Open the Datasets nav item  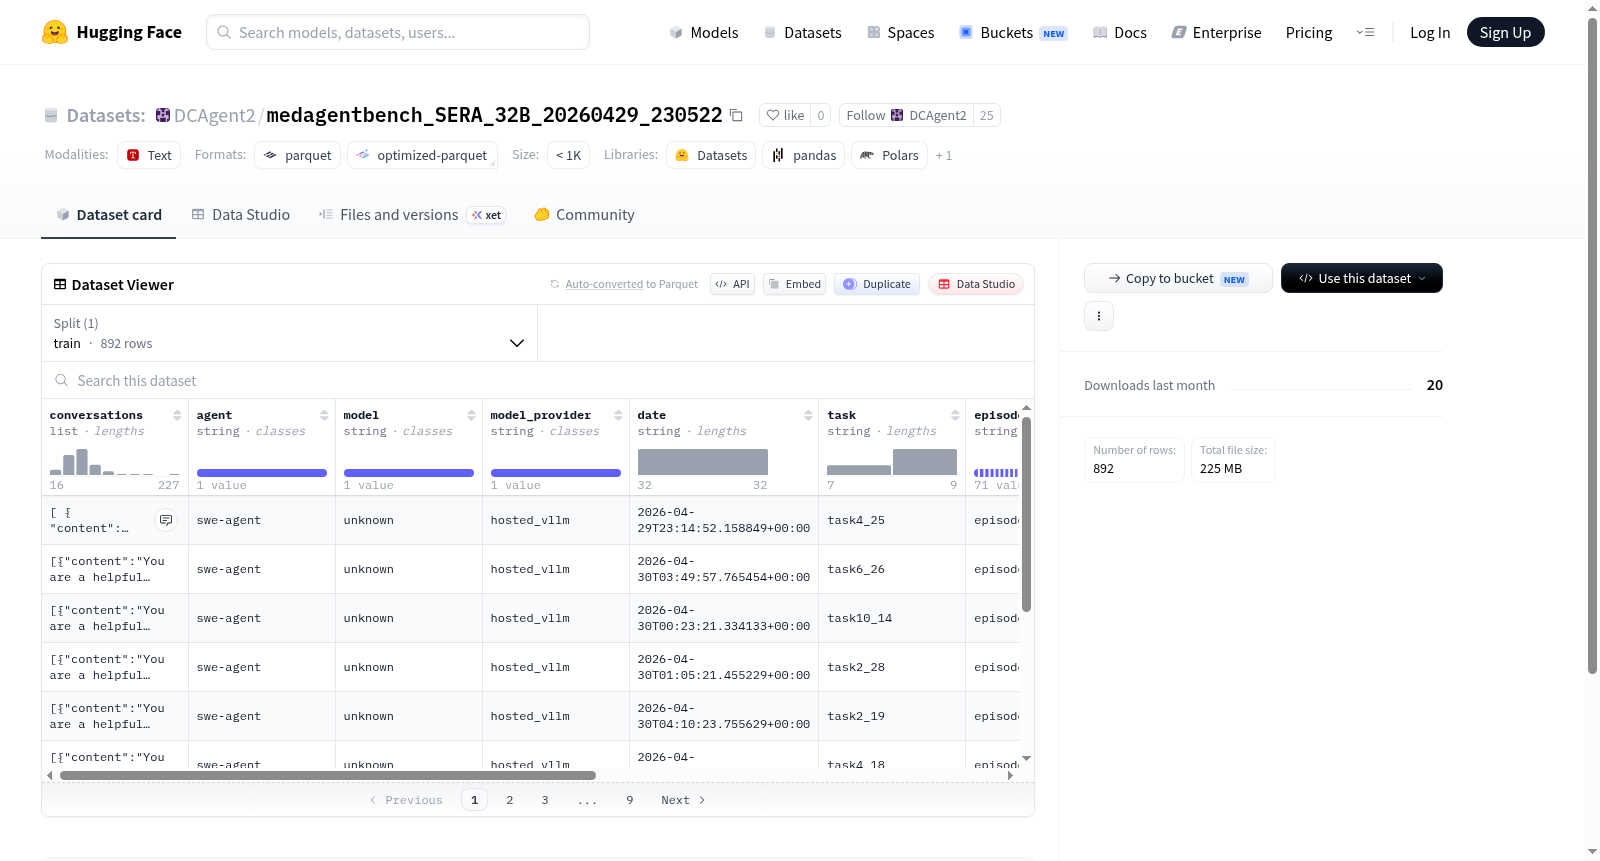803,32
